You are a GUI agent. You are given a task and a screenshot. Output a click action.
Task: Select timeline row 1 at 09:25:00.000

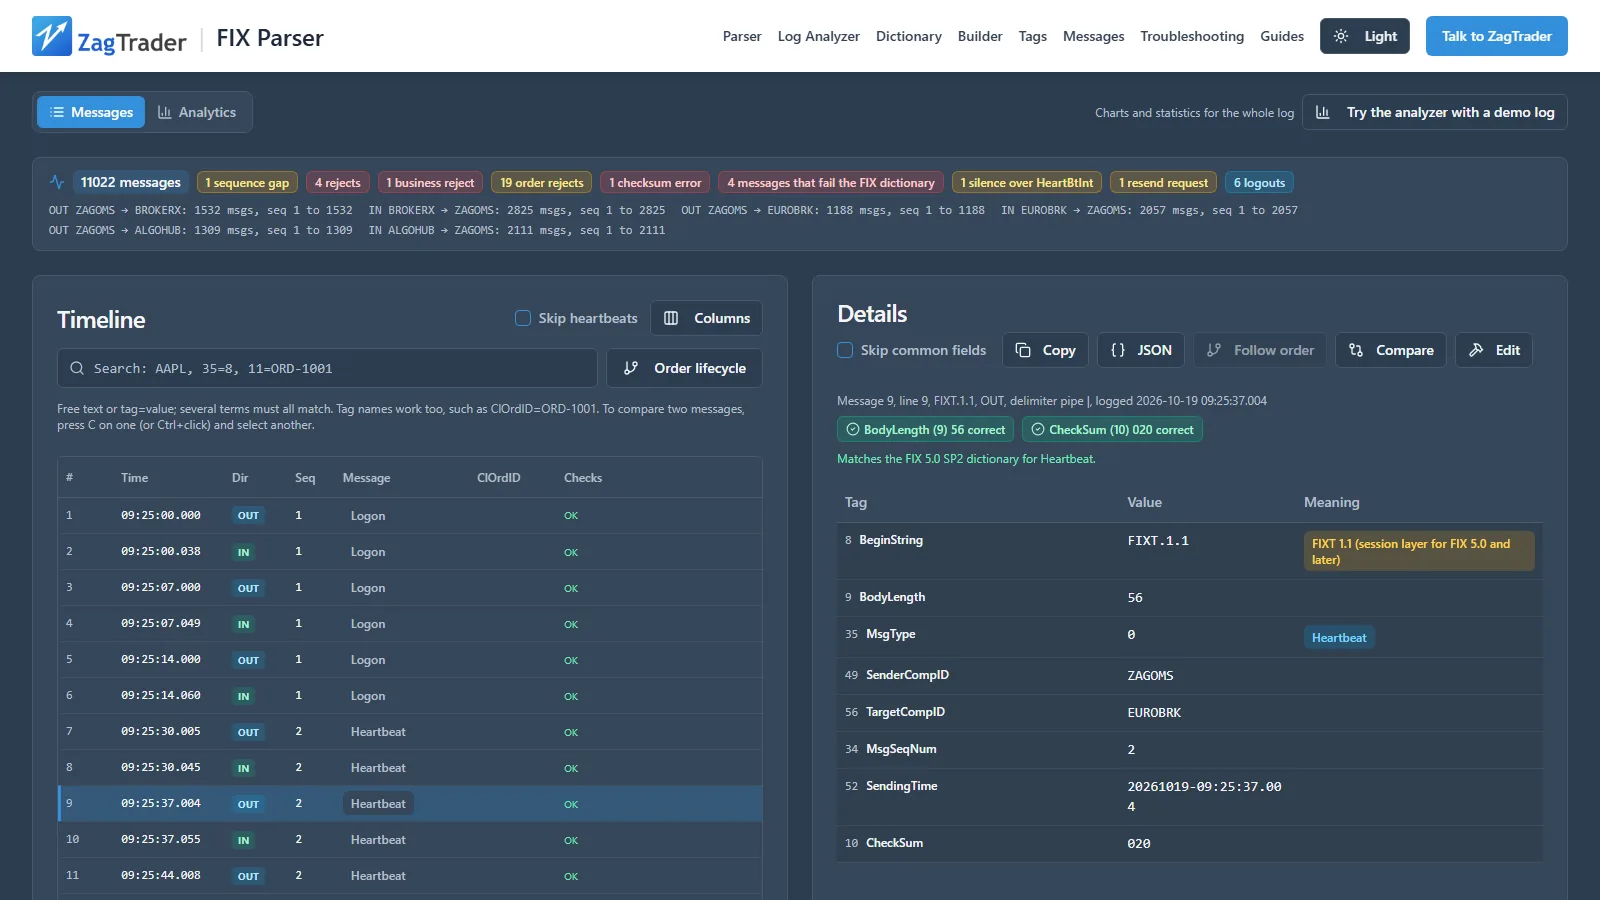pos(410,516)
